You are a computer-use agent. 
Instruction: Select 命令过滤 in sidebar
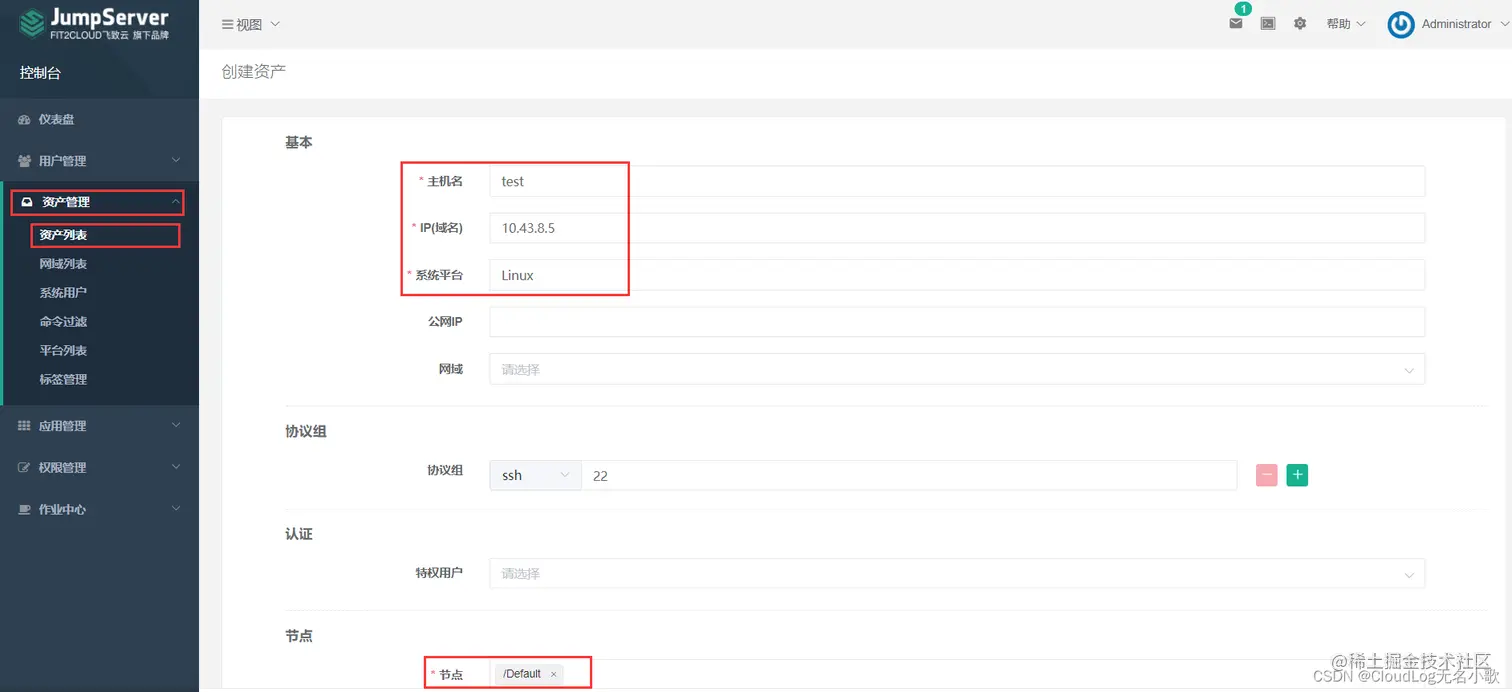63,322
